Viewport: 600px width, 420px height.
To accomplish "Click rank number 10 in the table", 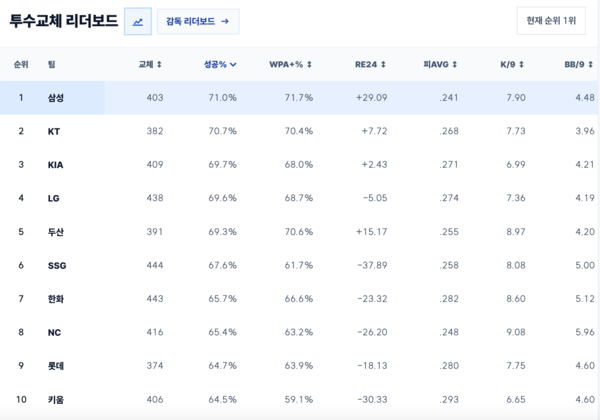I will tap(21, 399).
